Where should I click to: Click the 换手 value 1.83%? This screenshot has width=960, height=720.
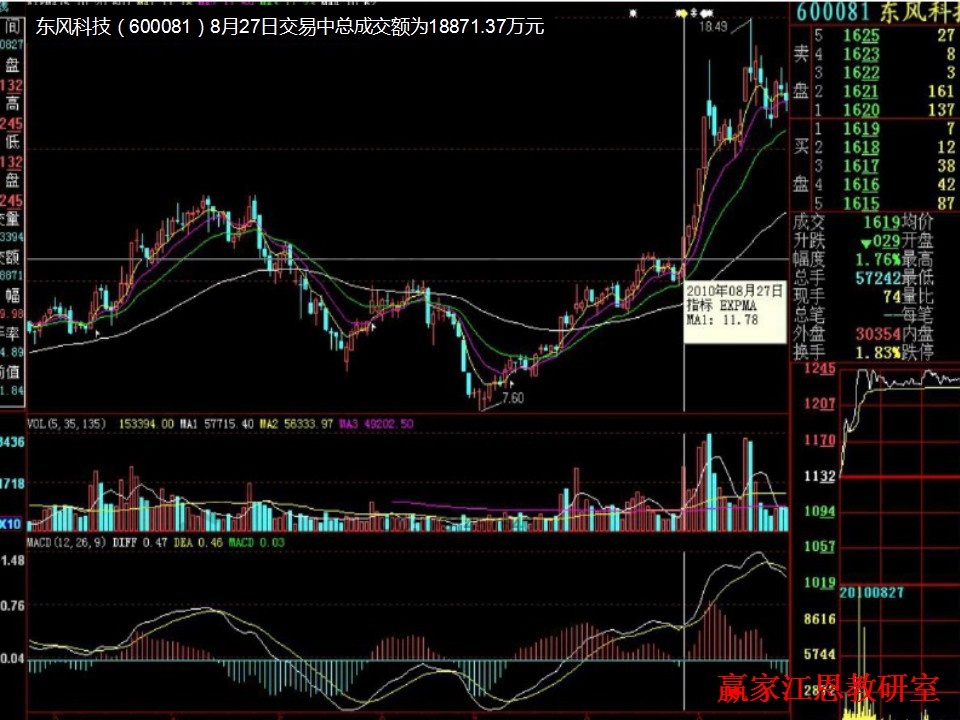click(x=877, y=353)
